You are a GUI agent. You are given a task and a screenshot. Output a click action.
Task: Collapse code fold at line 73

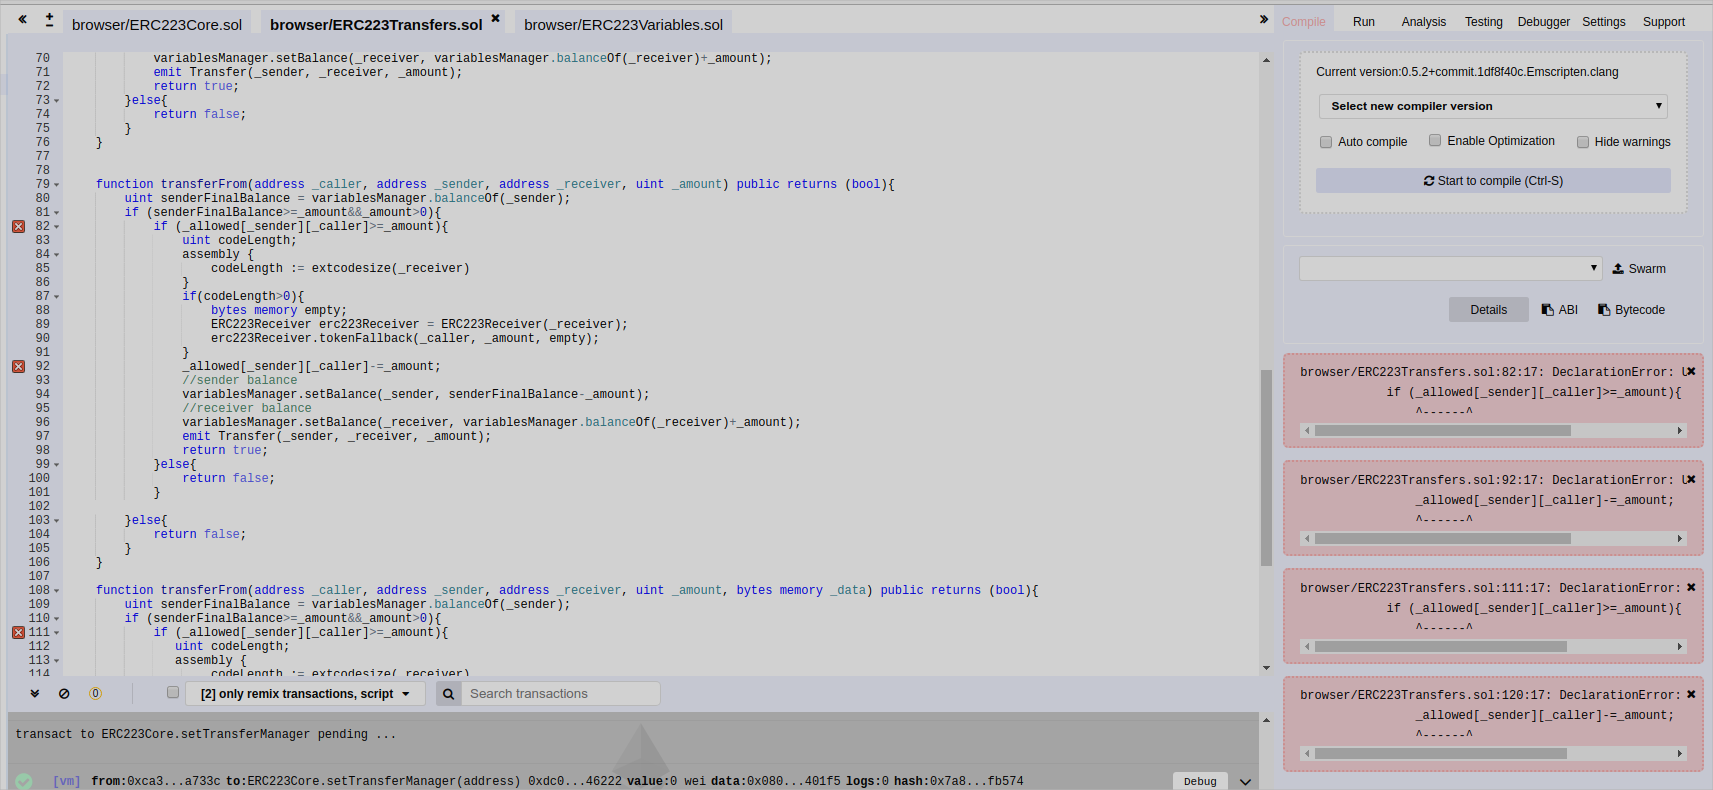click(56, 100)
